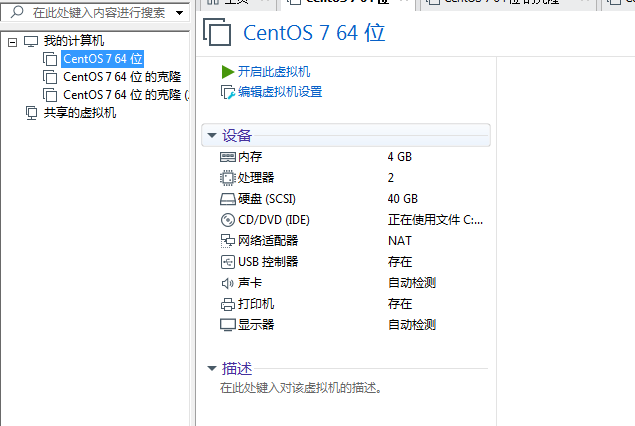
Task: Click the CentOS 7 64 位 page title
Action: (314, 33)
